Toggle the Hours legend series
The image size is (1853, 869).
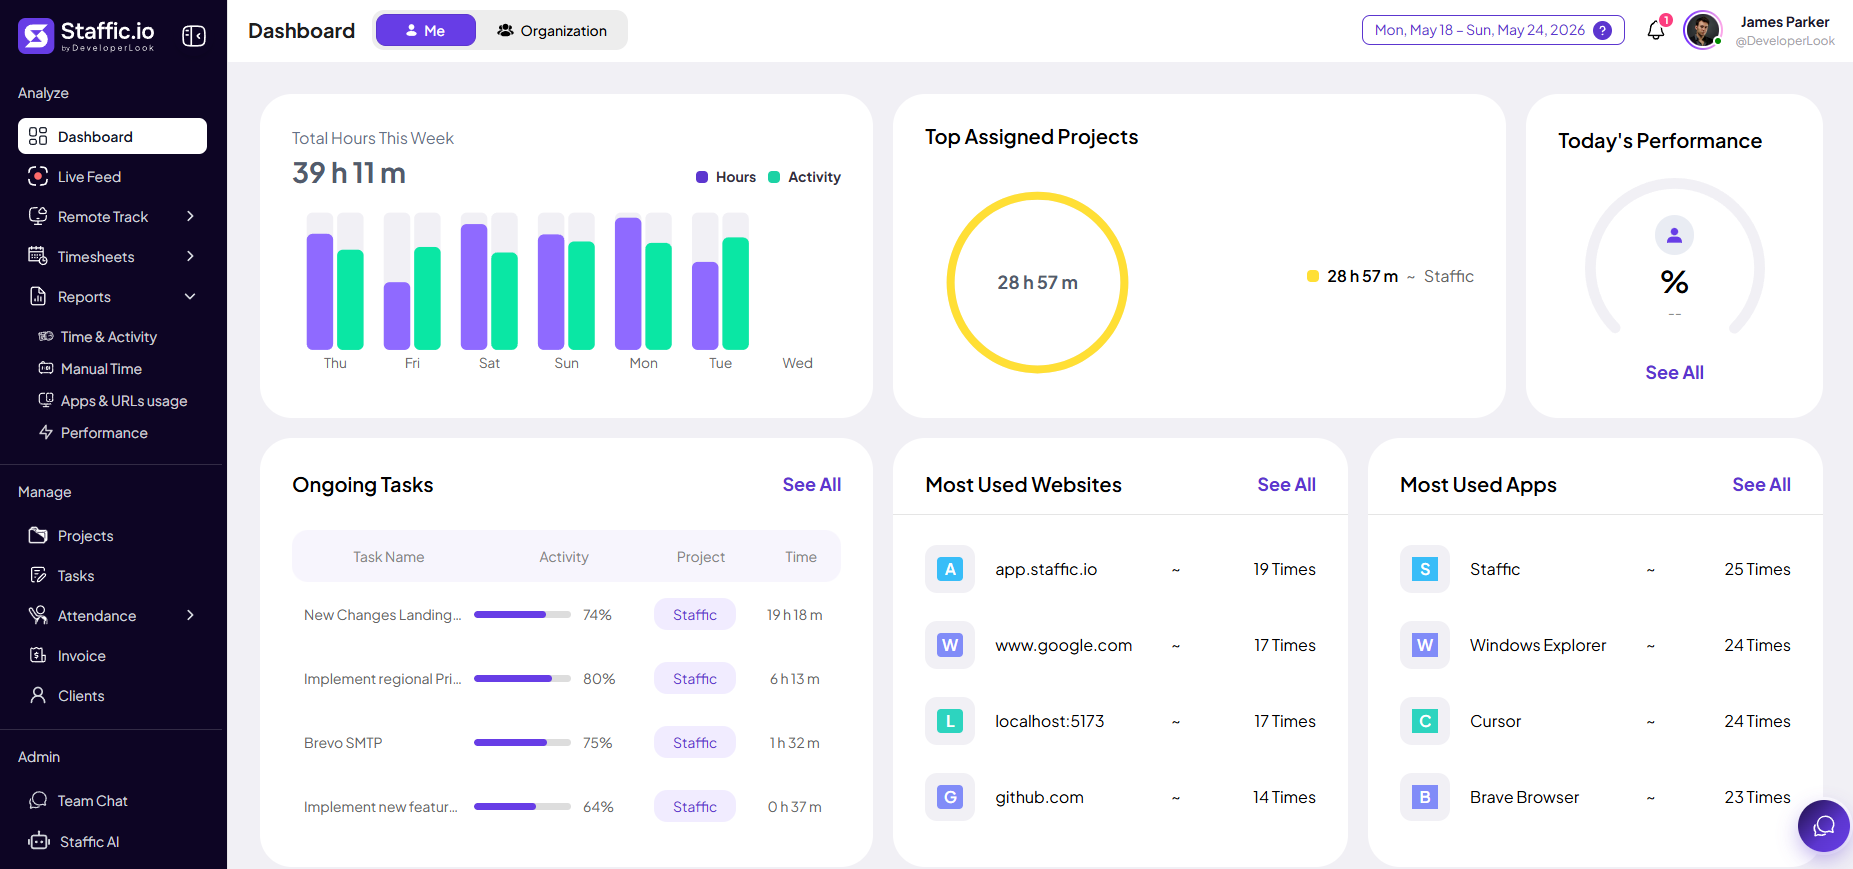pos(726,177)
